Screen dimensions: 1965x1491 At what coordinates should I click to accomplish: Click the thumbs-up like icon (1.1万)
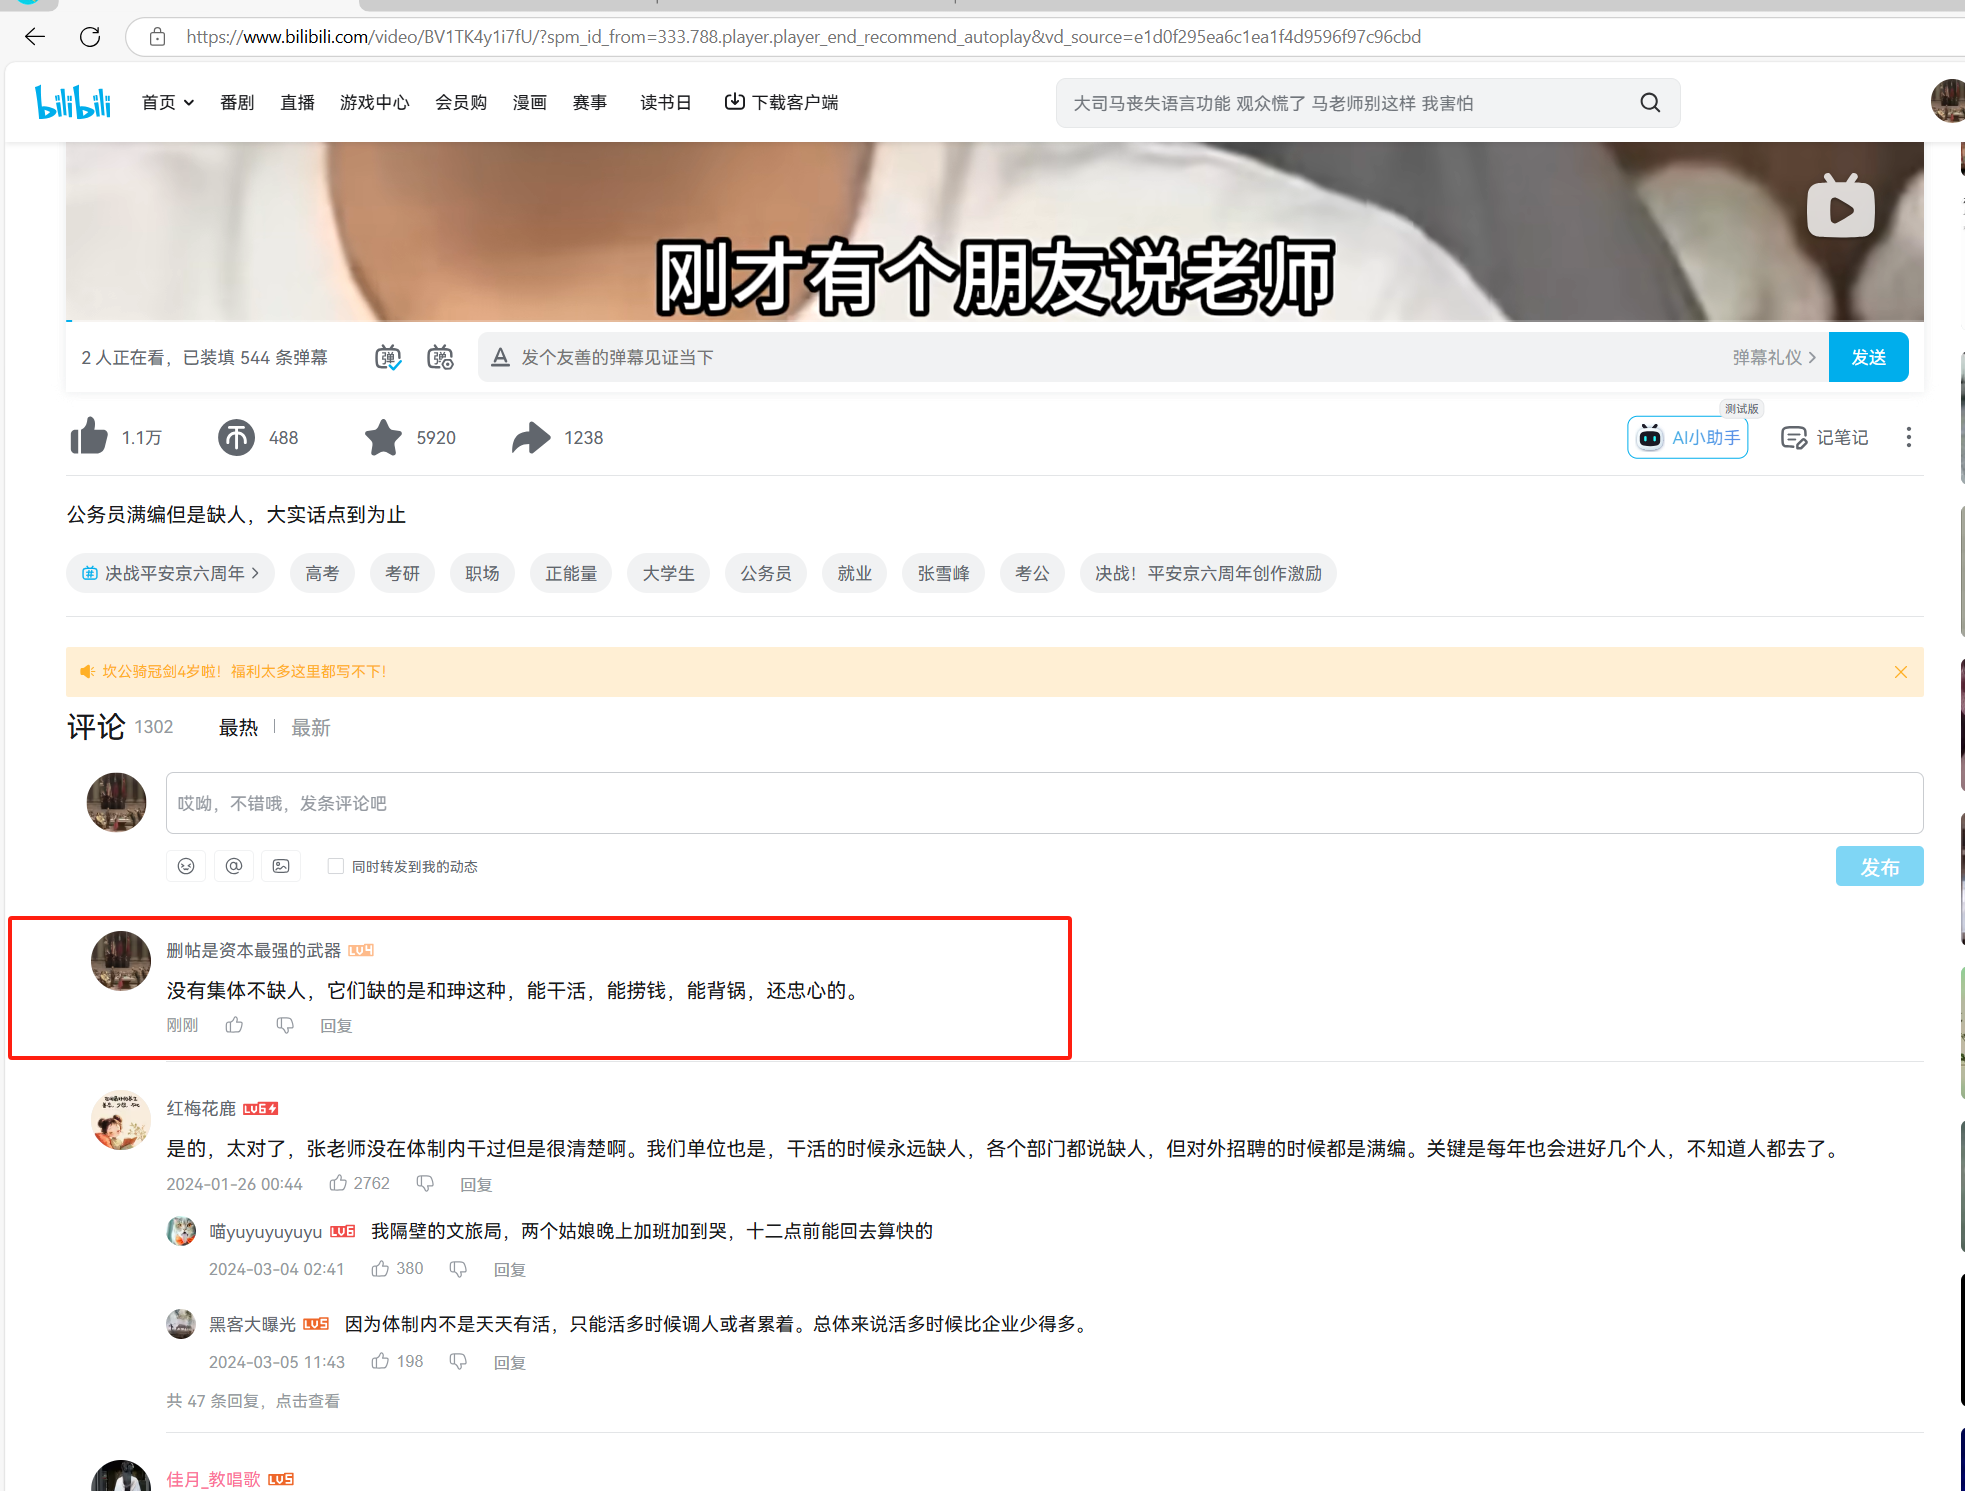pos(89,437)
